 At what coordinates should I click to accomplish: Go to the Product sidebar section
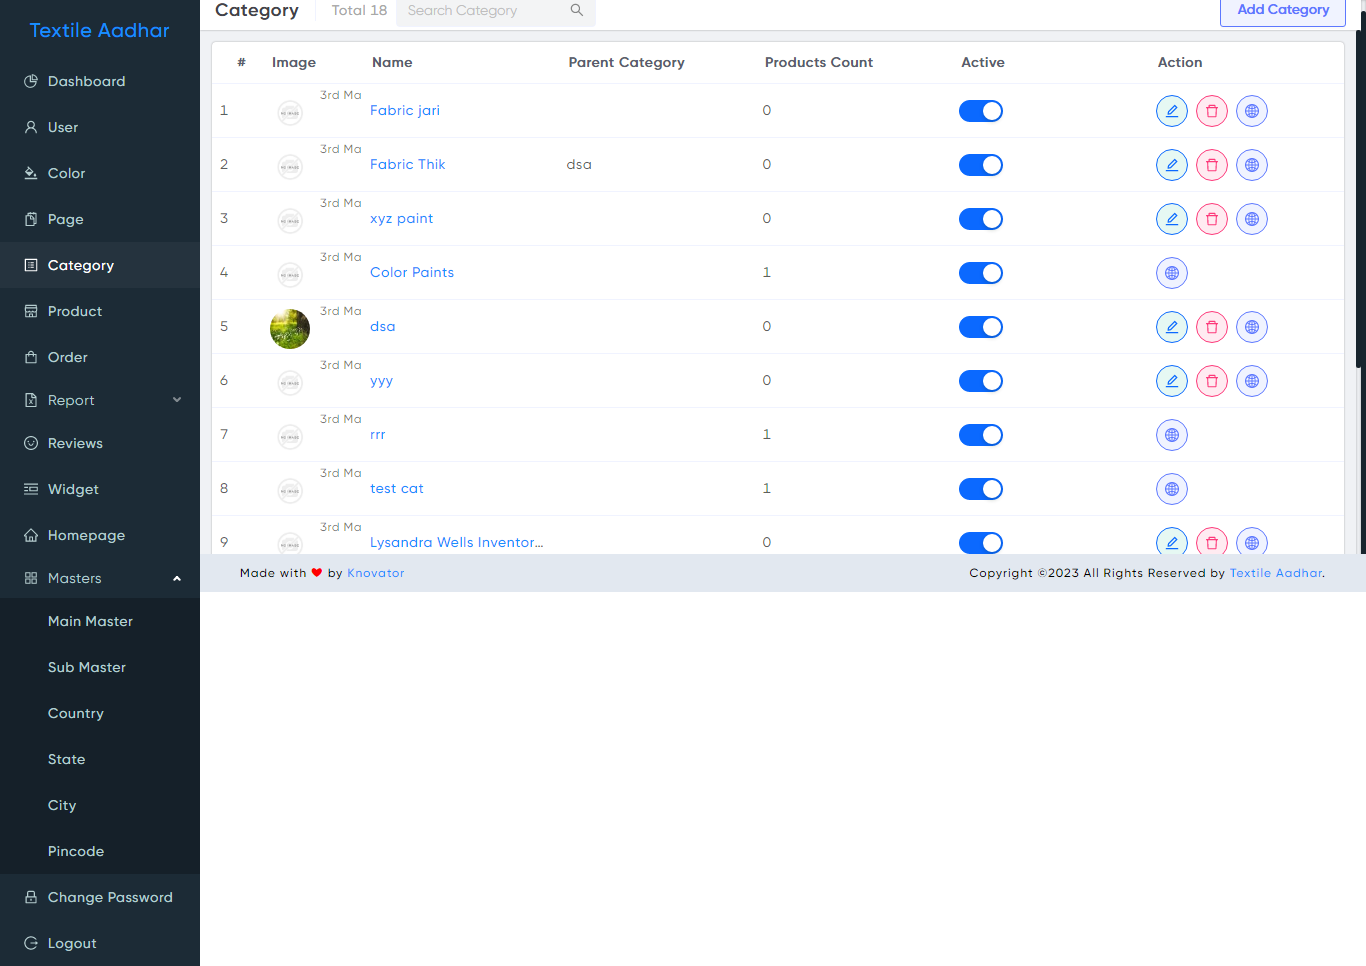tap(75, 311)
